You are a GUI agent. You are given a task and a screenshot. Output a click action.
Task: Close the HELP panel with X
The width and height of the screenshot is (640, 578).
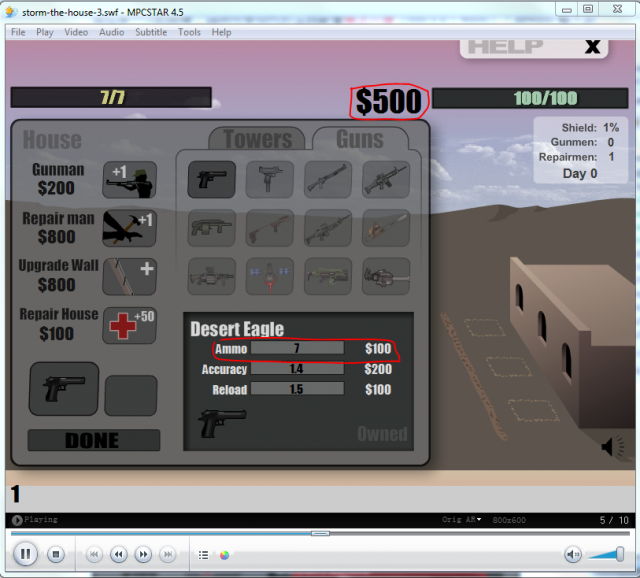[x=593, y=47]
